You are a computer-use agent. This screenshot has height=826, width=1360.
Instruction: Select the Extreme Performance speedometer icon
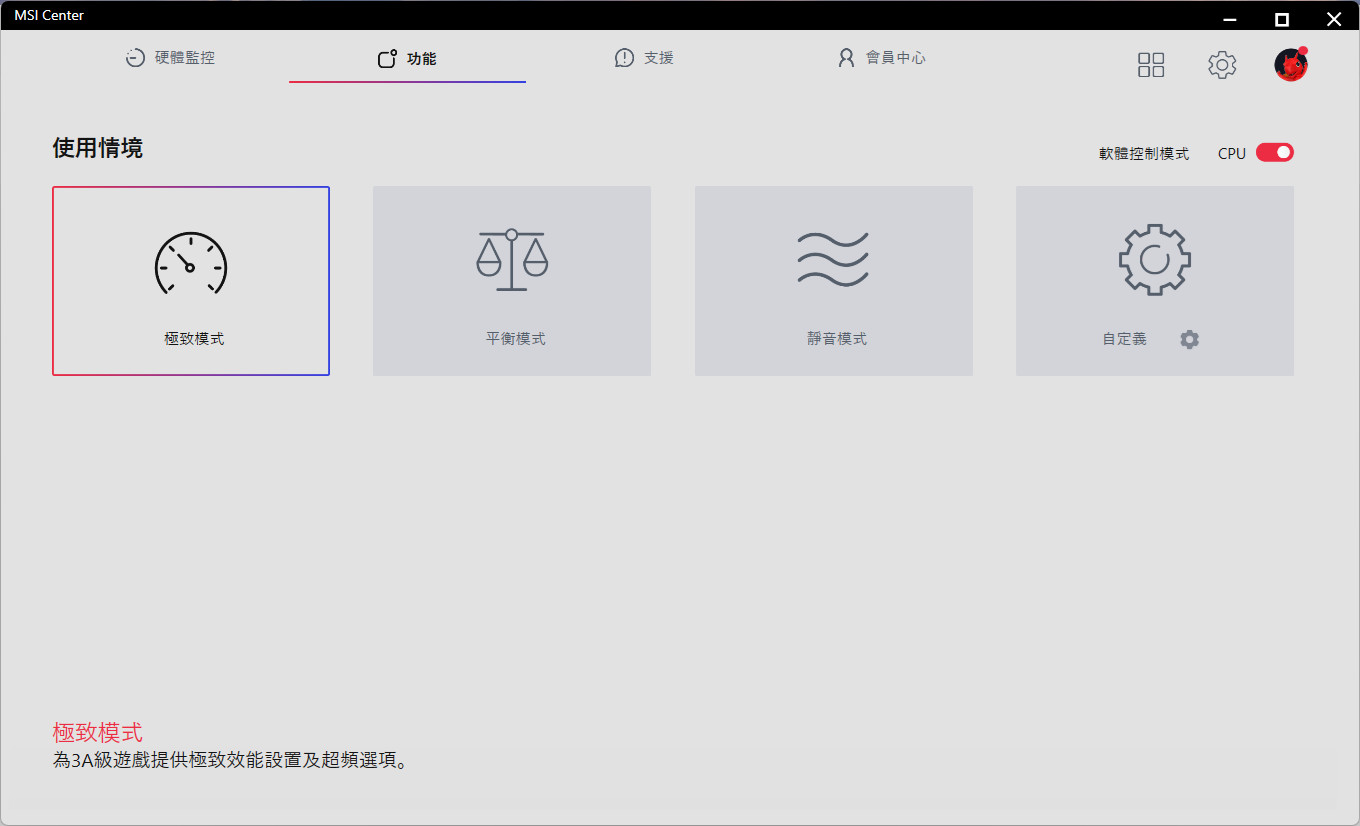190,263
